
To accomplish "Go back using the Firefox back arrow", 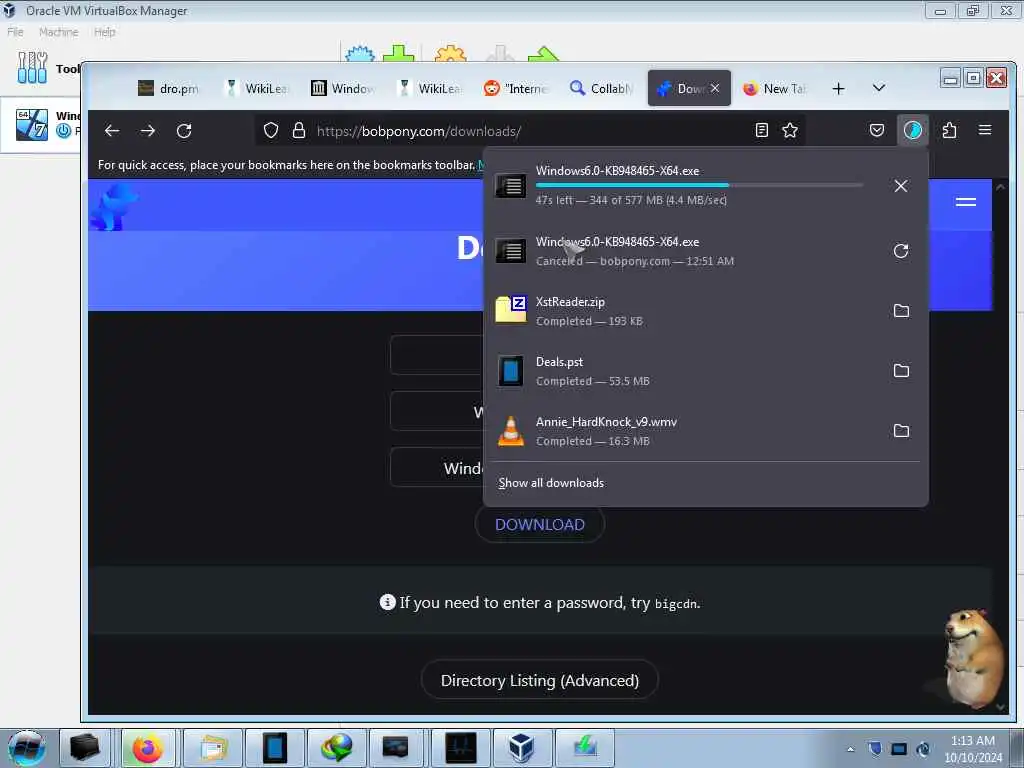I will [112, 131].
